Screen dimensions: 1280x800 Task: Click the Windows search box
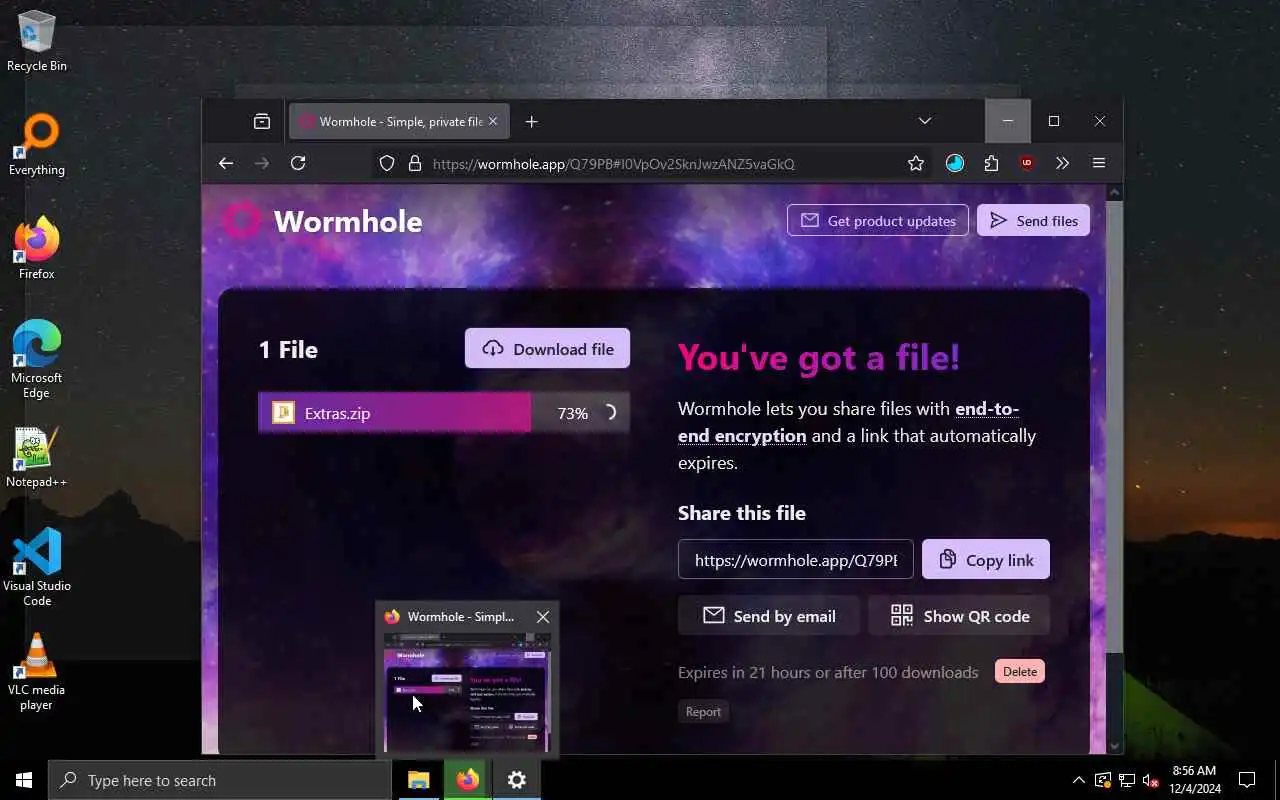[220, 780]
